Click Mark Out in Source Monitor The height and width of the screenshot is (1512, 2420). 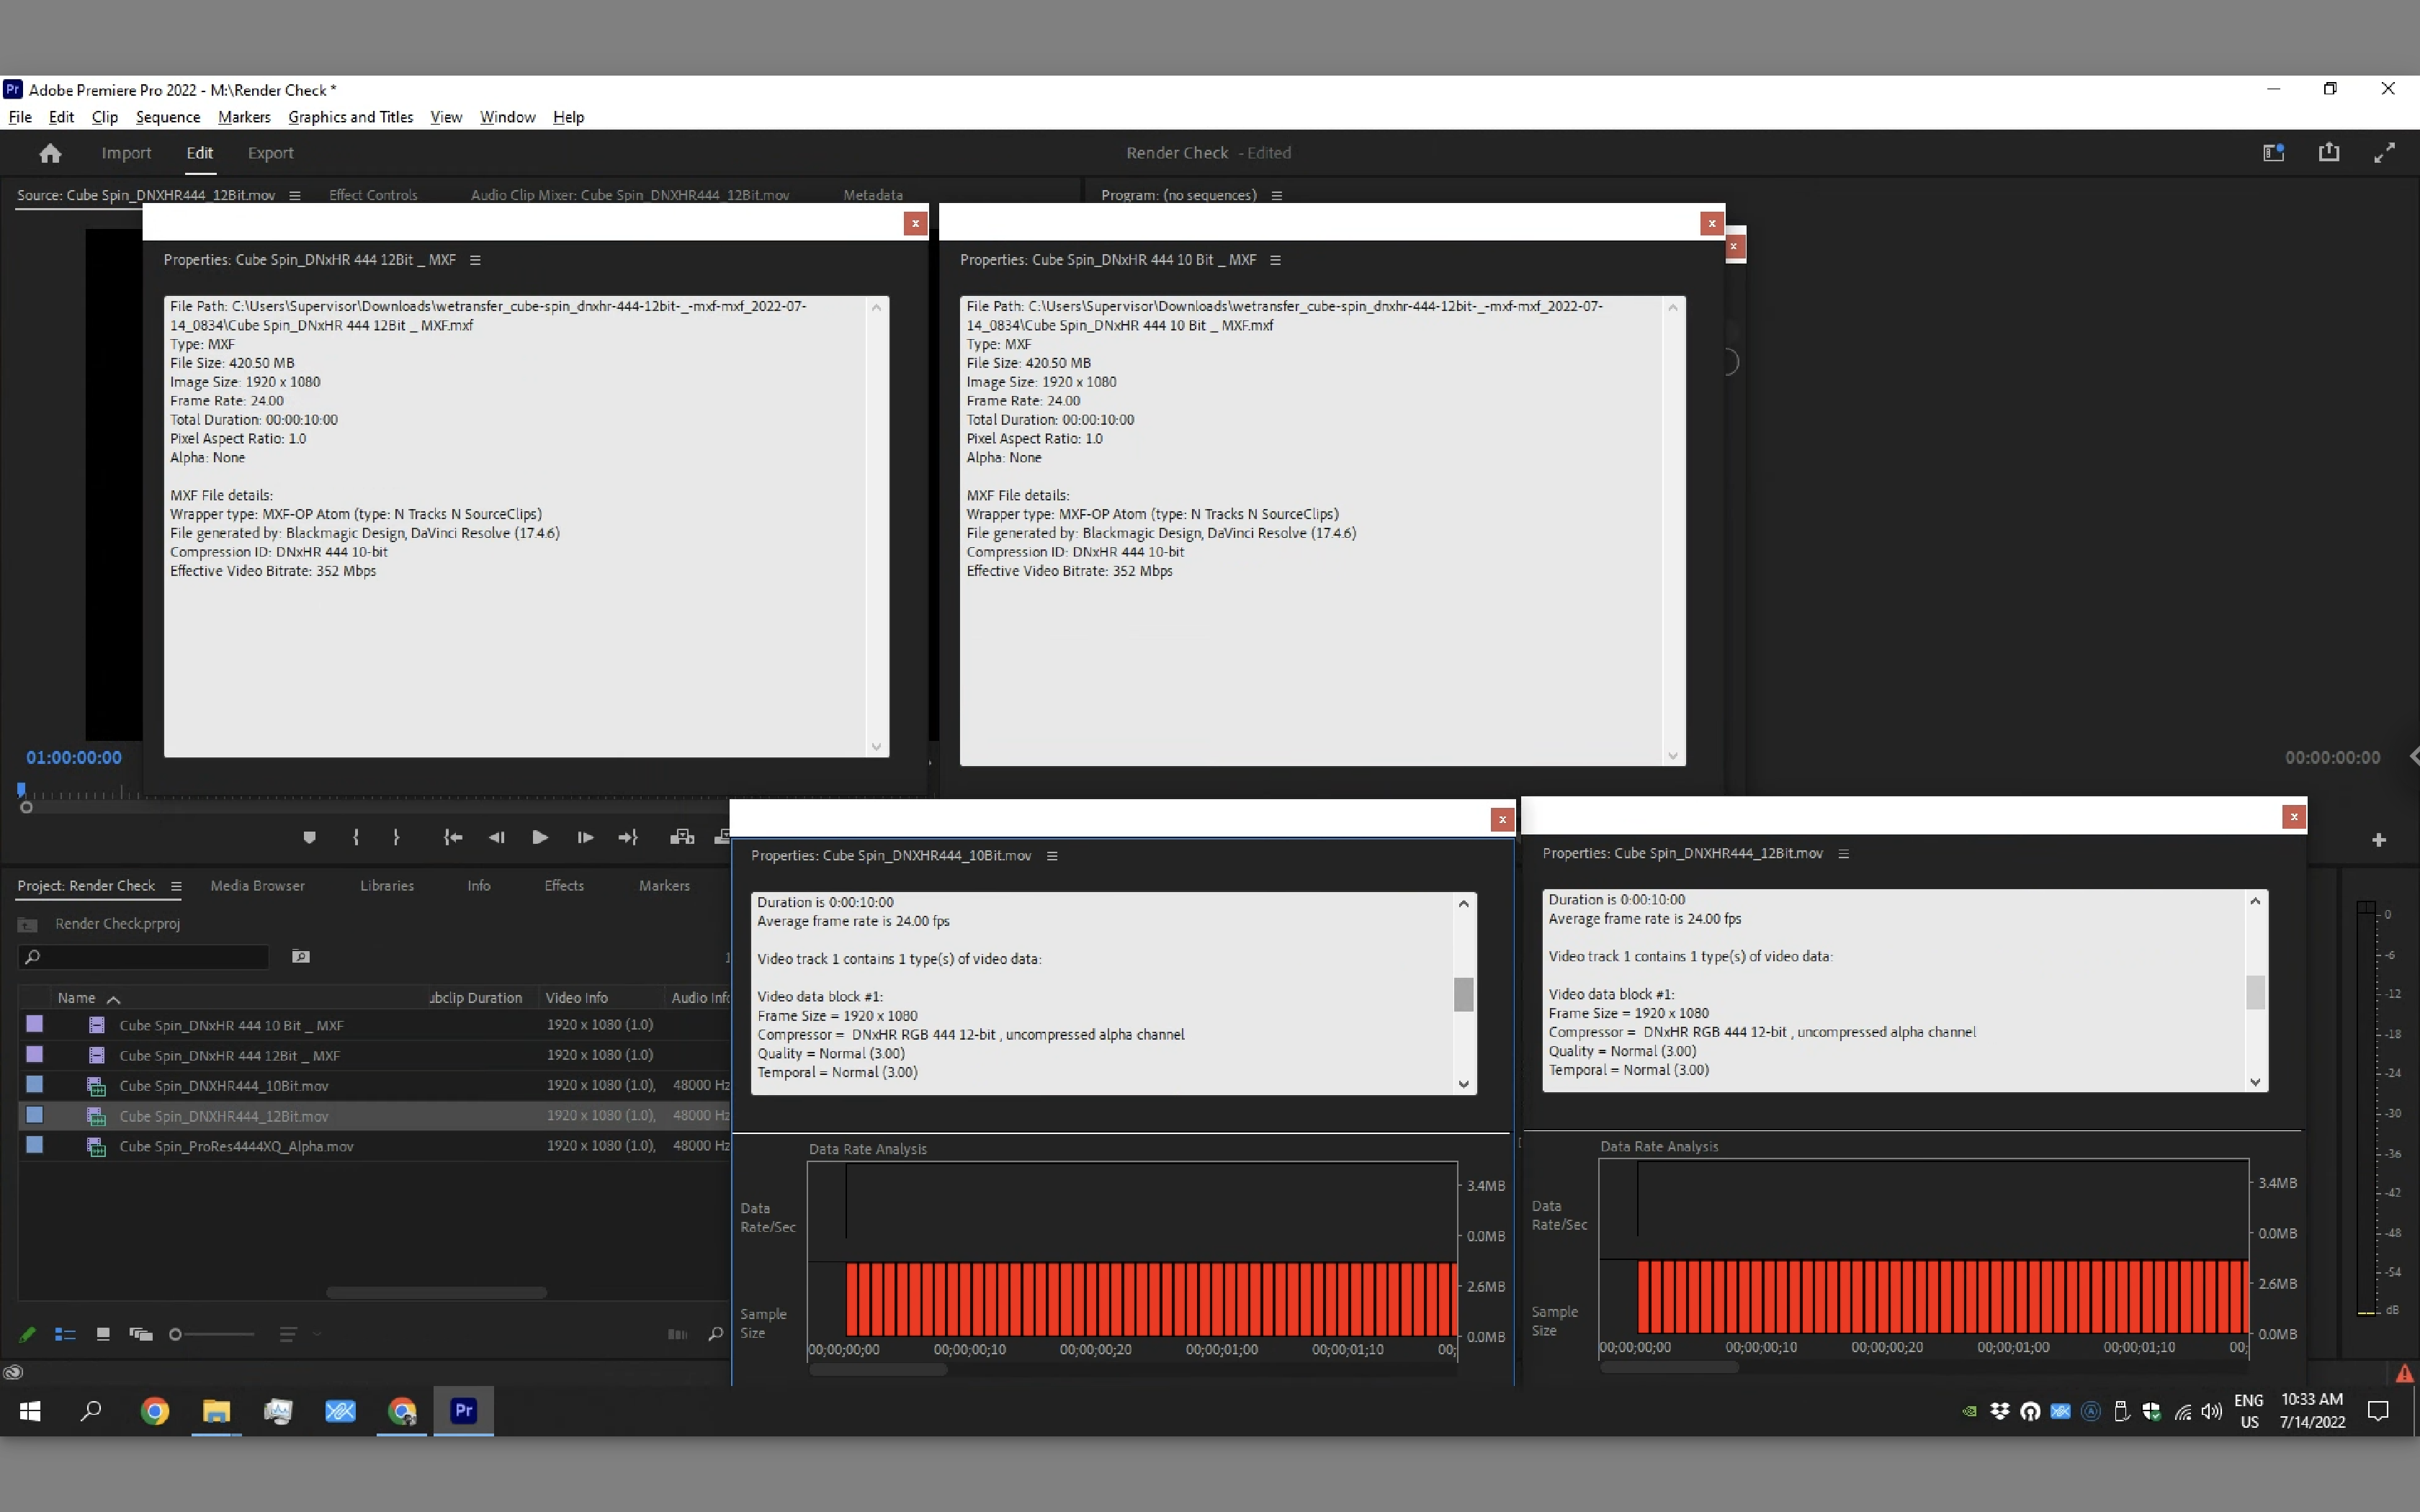pyautogui.click(x=397, y=838)
